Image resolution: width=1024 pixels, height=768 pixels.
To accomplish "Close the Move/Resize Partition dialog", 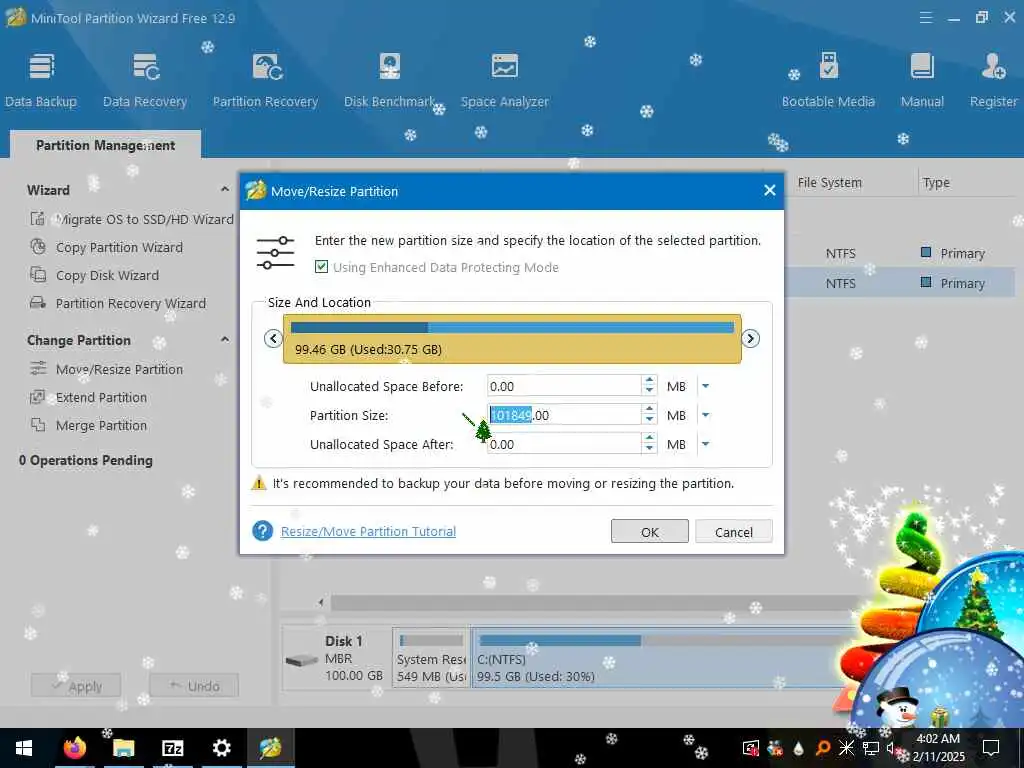I will pyautogui.click(x=770, y=190).
